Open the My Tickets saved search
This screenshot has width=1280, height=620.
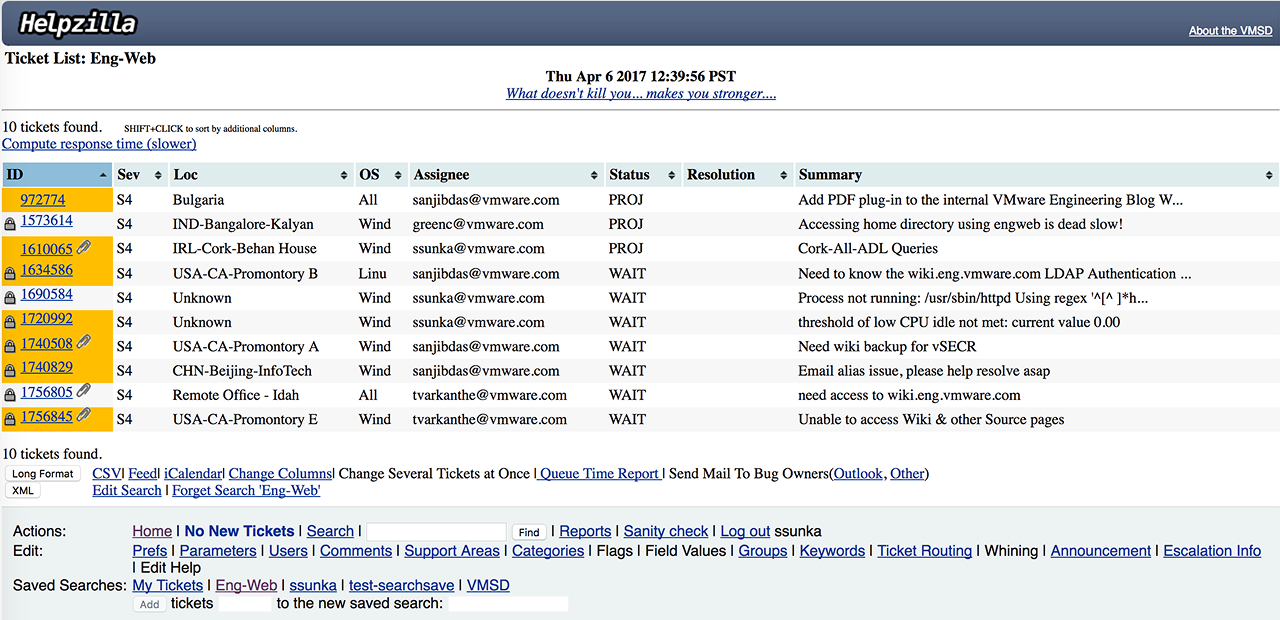(x=167, y=585)
